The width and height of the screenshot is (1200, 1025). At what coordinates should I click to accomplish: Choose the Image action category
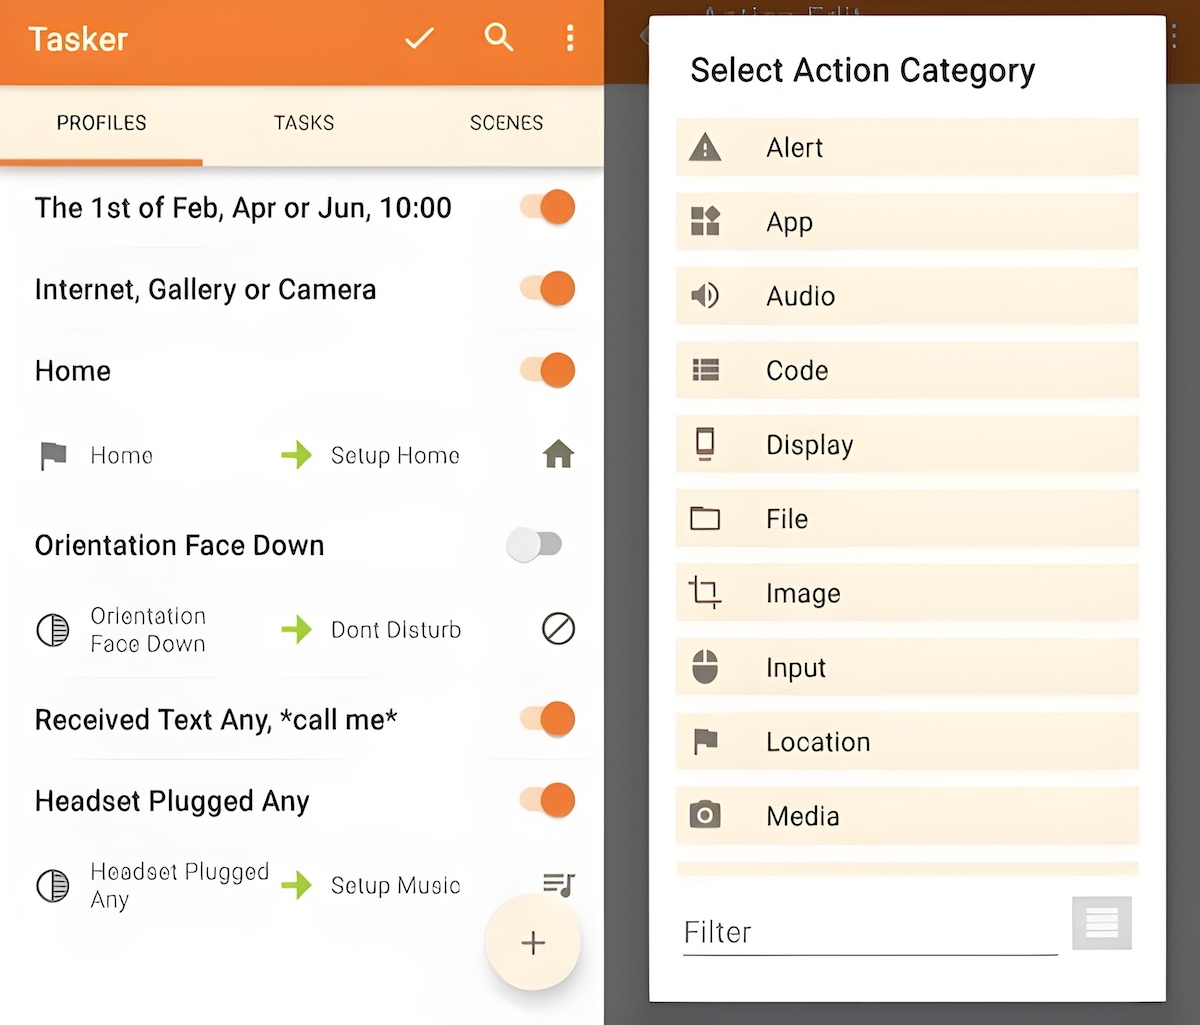(x=907, y=593)
